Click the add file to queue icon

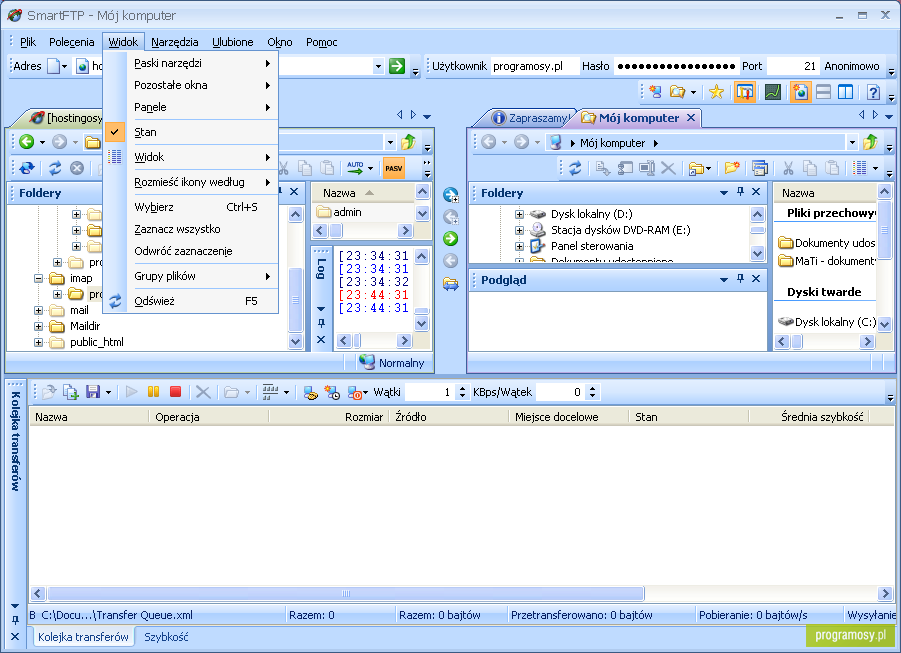(x=71, y=392)
